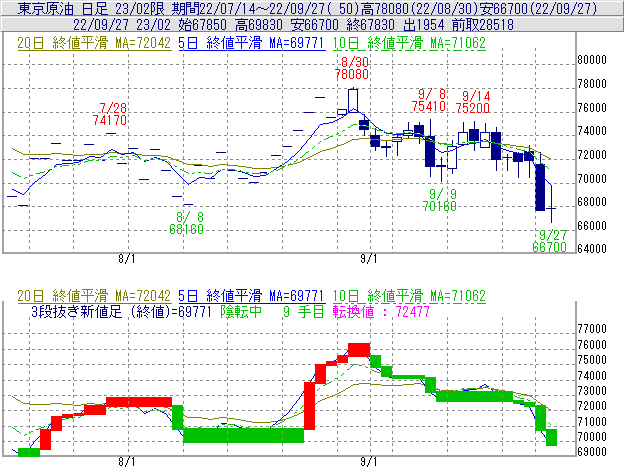Screen dimensions: 624x475
Task: Click the 9/8 75410 high annotation
Action: tap(429, 100)
